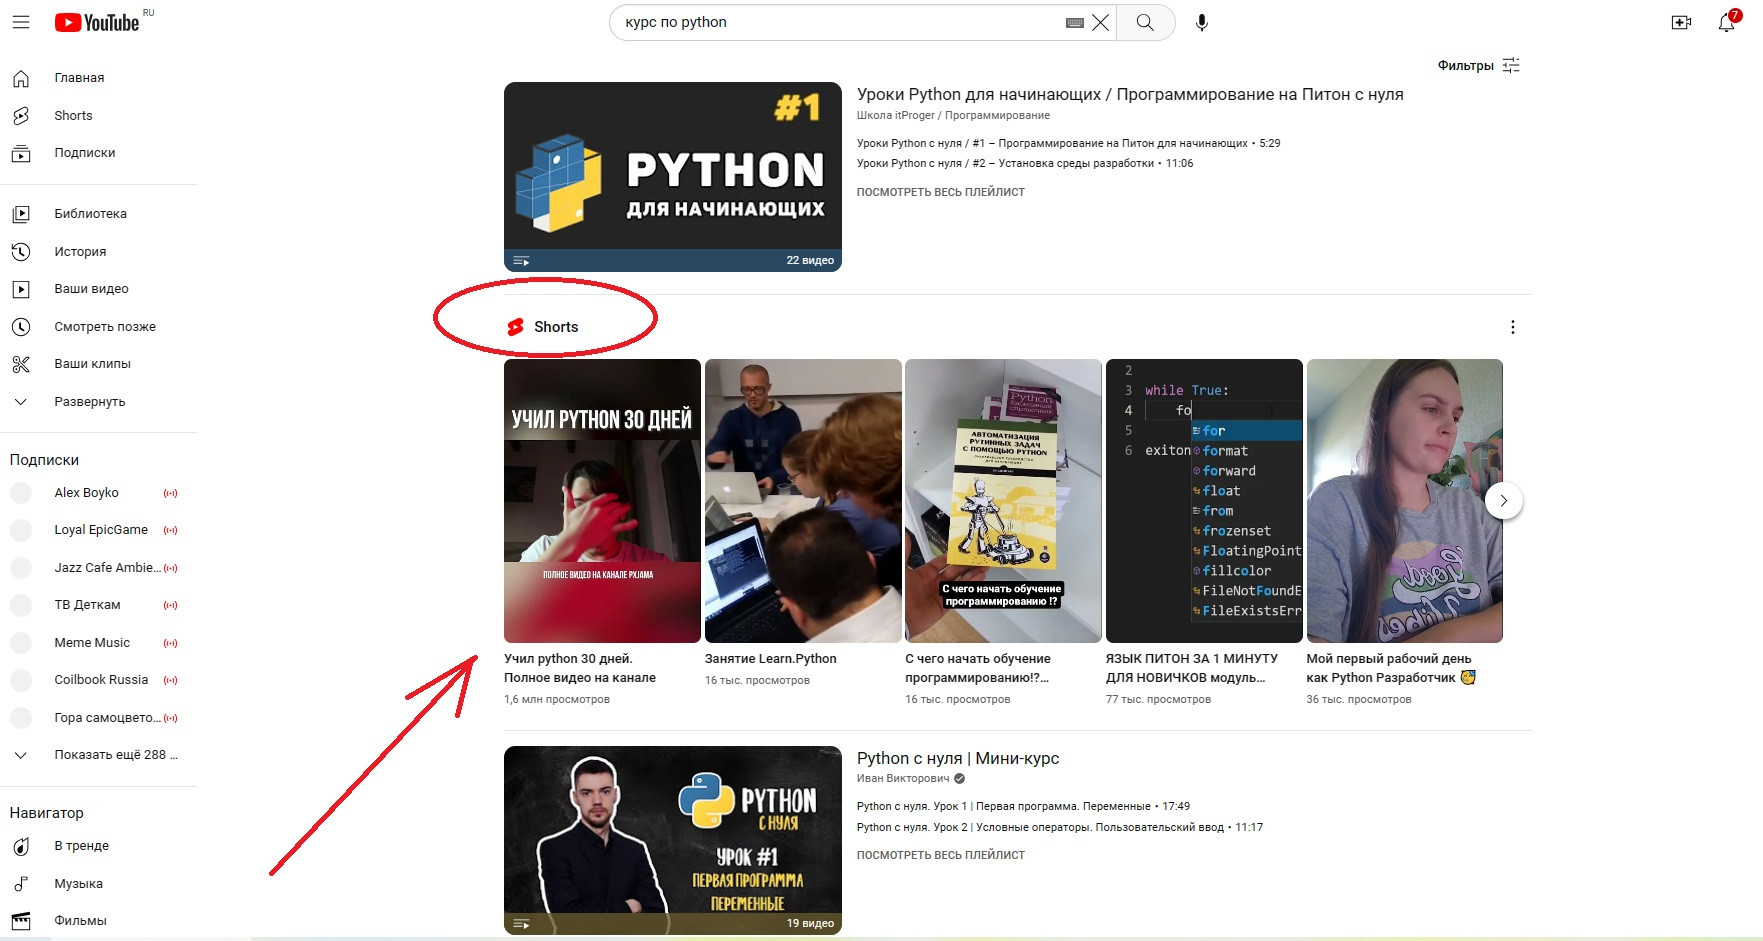Open the Уроки Python с нуля #1 video

(1068, 144)
